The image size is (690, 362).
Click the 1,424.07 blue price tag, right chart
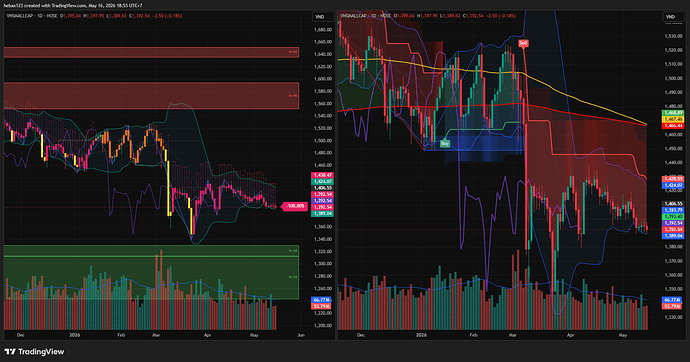tap(673, 185)
